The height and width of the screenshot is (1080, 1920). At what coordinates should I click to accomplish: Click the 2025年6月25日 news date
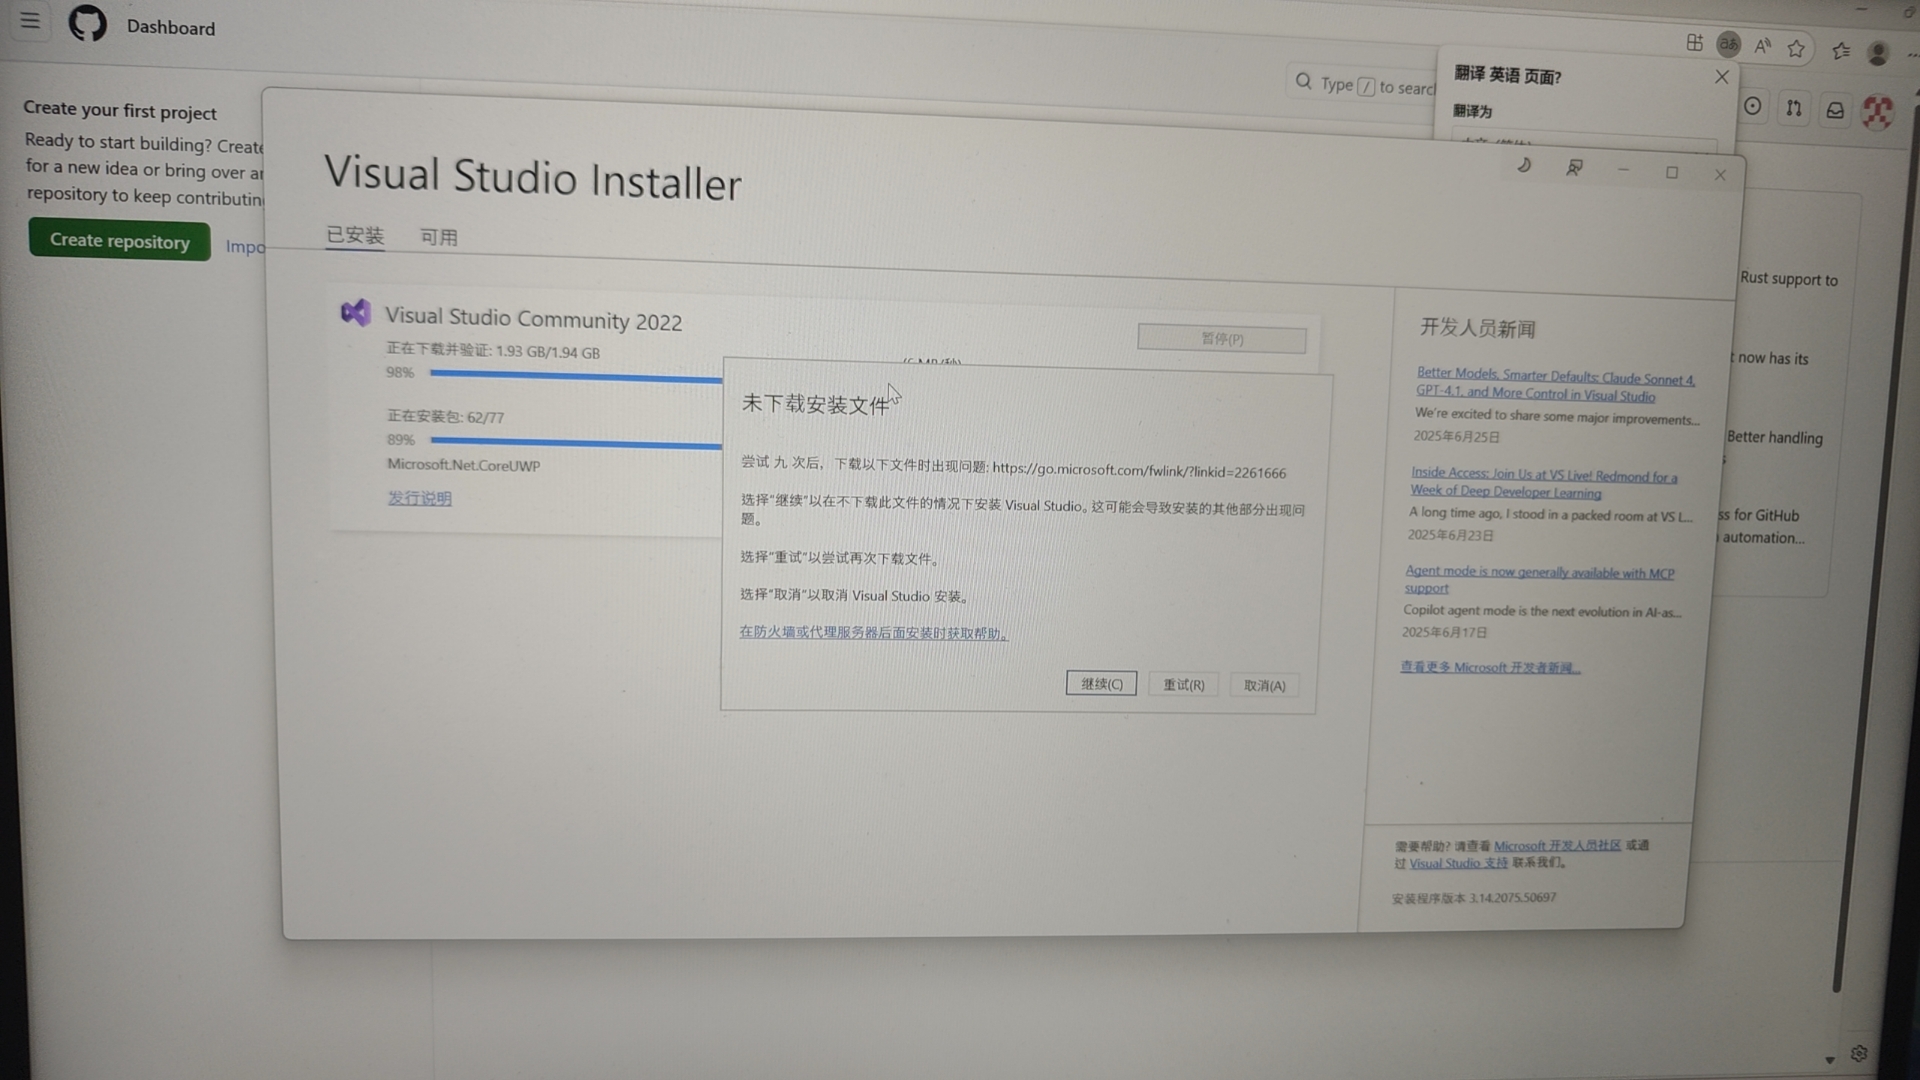pyautogui.click(x=1456, y=437)
